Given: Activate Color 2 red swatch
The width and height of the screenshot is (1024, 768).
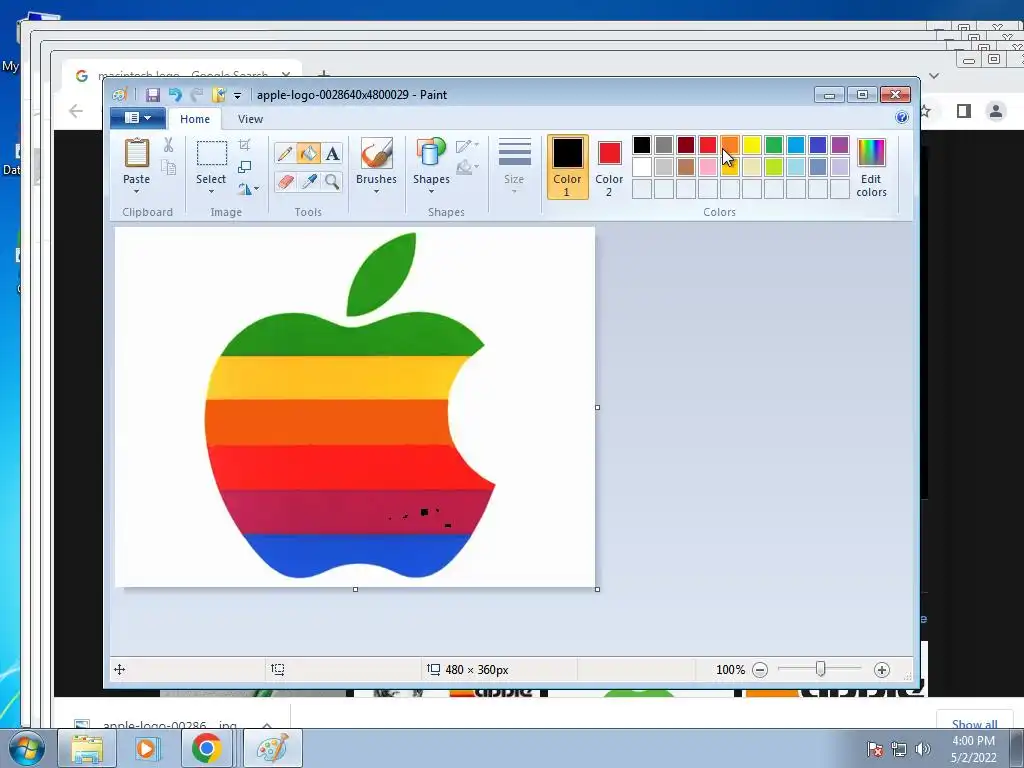Looking at the screenshot, I should click(x=609, y=167).
